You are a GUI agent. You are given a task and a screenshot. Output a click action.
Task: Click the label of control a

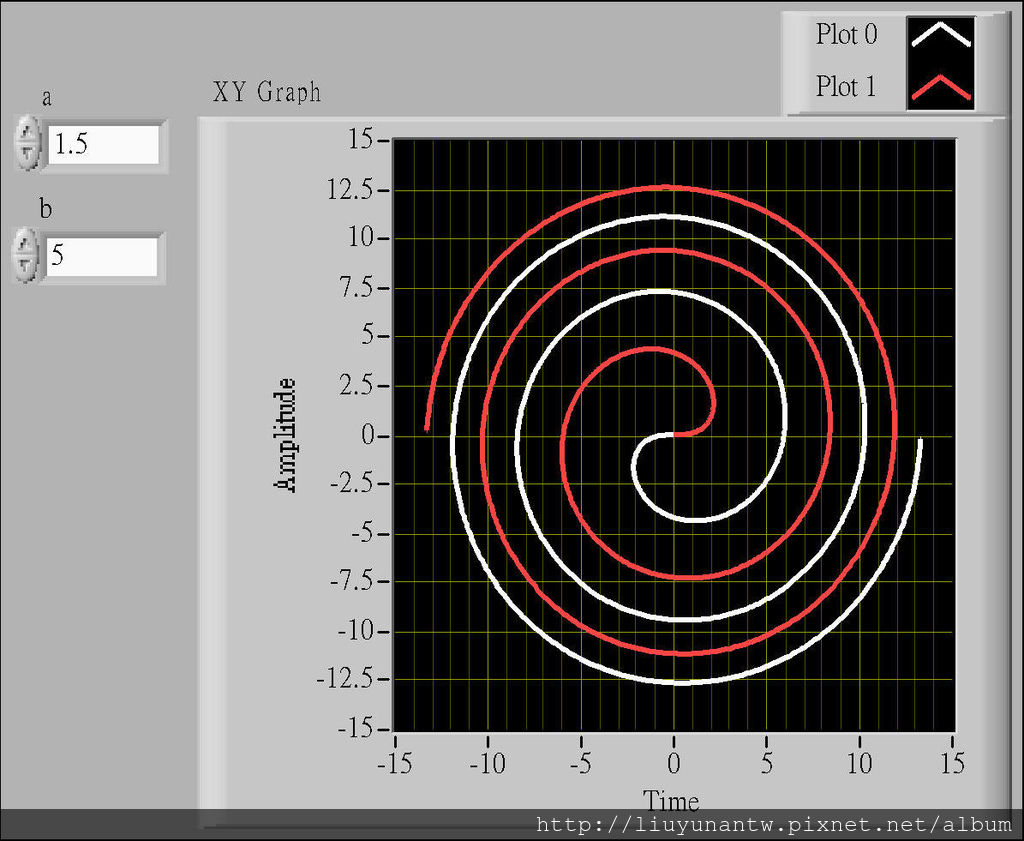pos(47,97)
